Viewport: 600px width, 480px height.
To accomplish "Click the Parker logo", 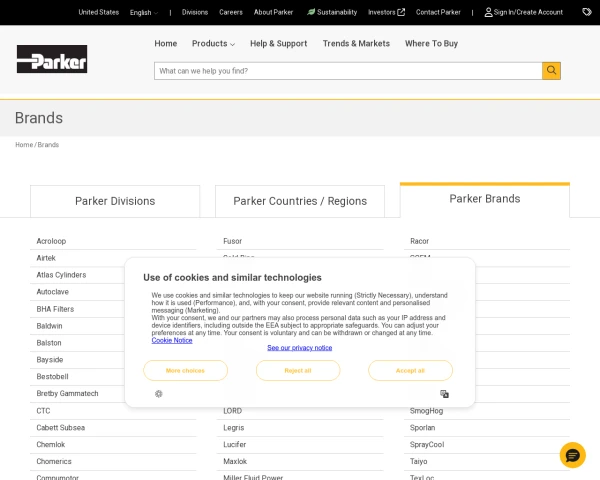I will [x=52, y=59].
